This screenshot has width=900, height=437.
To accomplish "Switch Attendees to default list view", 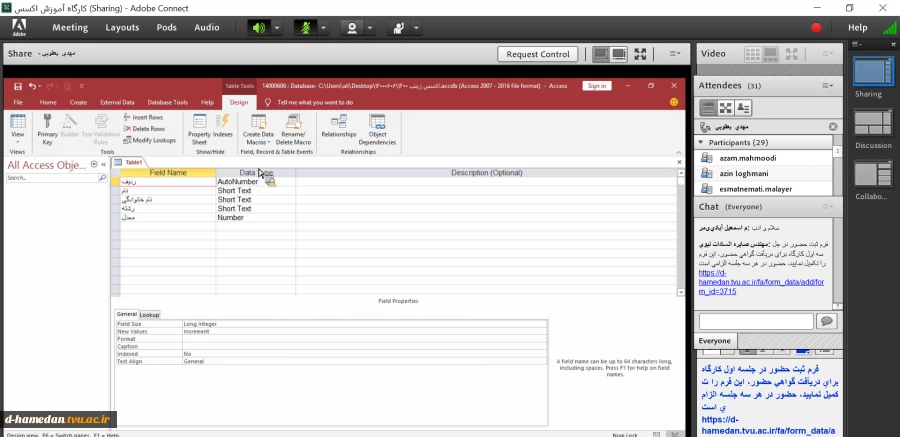I will (708, 107).
